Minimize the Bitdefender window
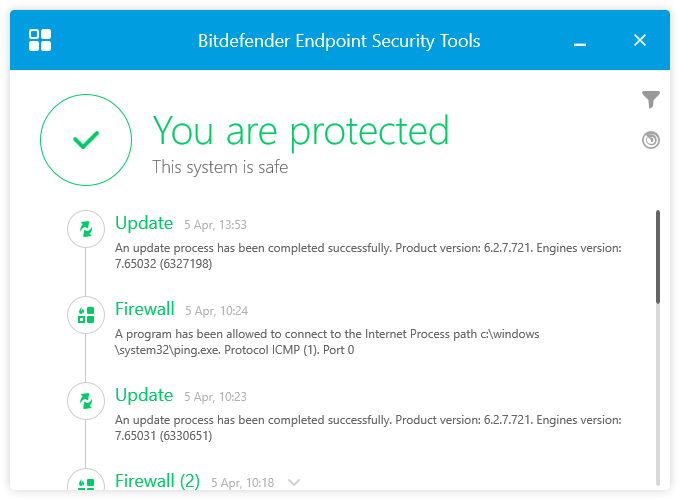 coord(580,42)
